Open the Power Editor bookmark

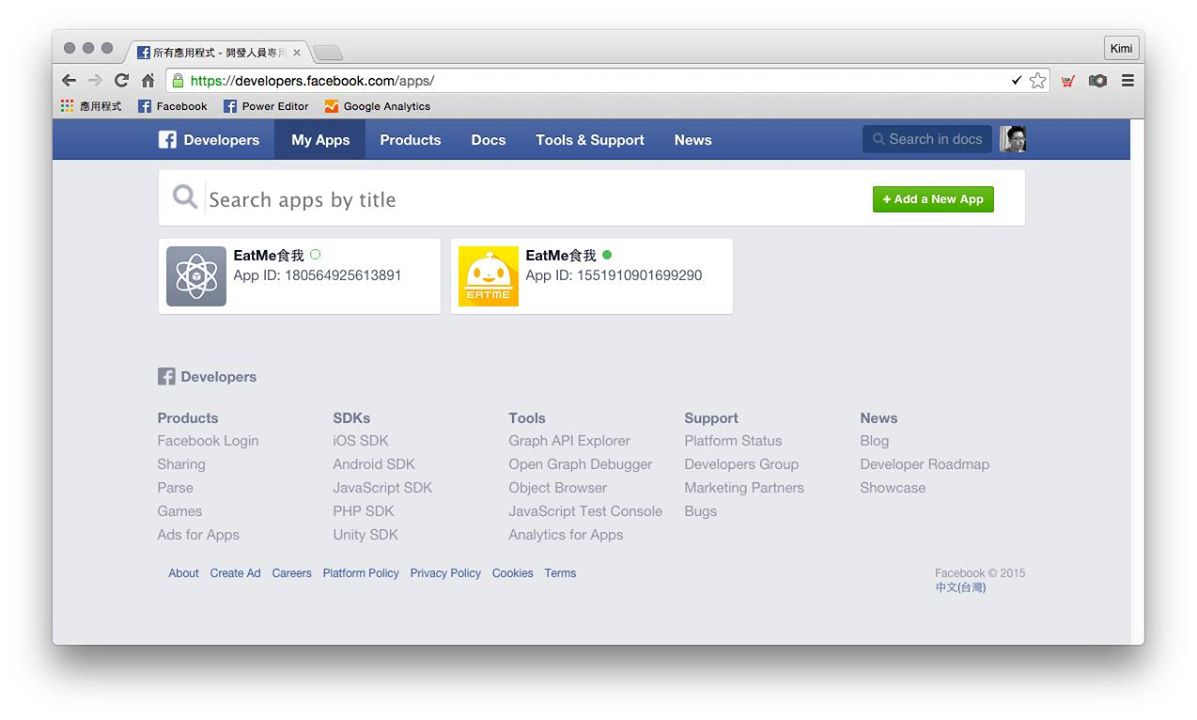click(266, 106)
